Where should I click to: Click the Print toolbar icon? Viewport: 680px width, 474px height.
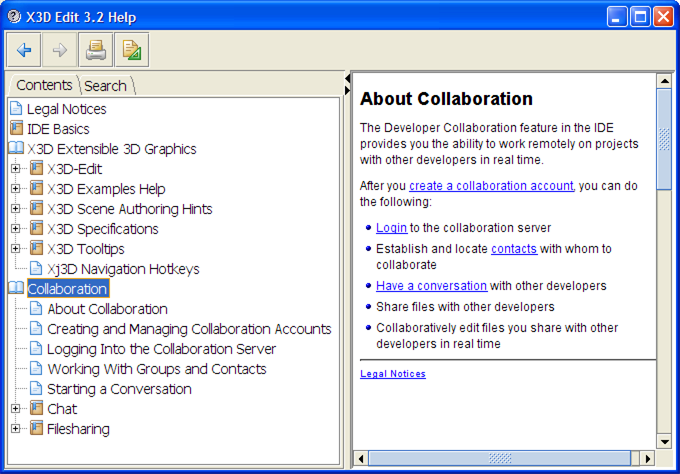(x=95, y=49)
